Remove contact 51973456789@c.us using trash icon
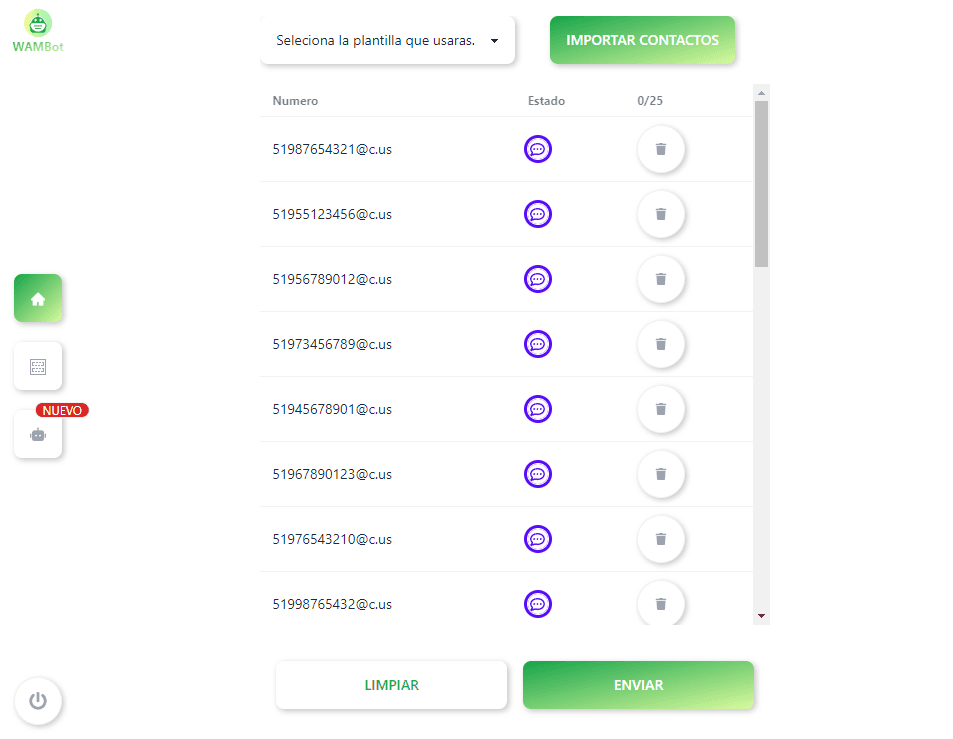953x739 pixels. click(661, 344)
